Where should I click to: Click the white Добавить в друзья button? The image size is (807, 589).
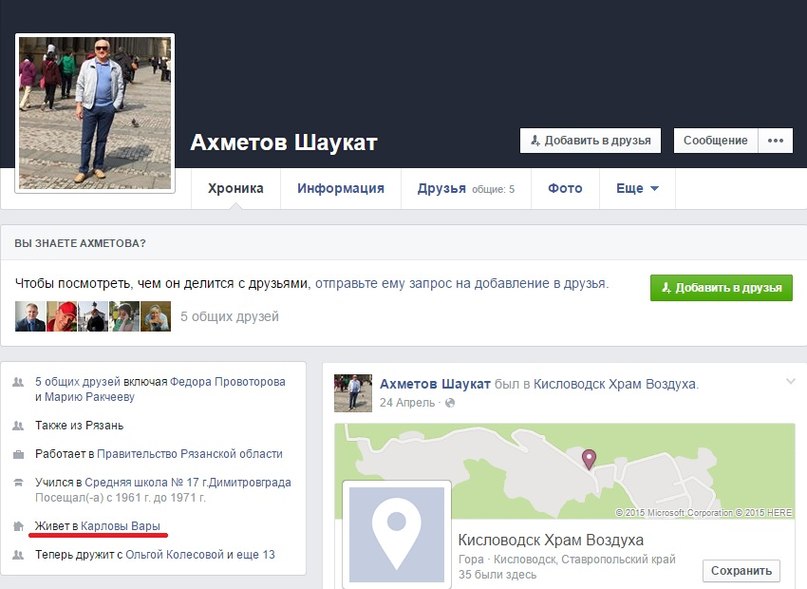click(591, 141)
